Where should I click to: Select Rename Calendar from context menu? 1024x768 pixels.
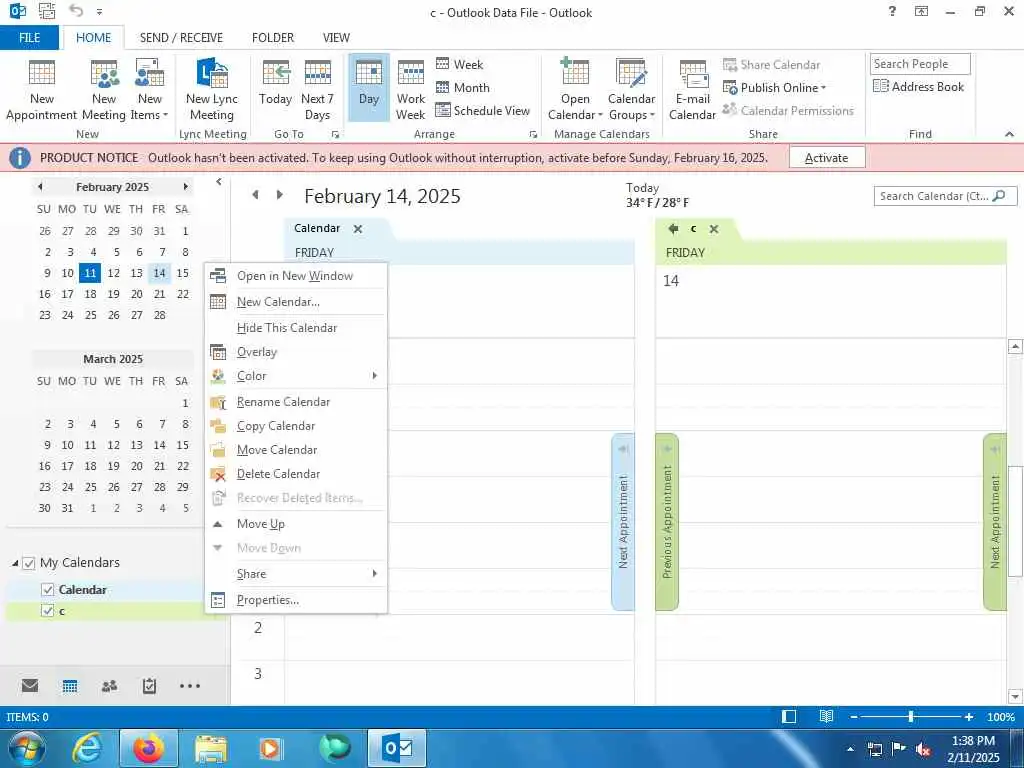pos(296,402)
